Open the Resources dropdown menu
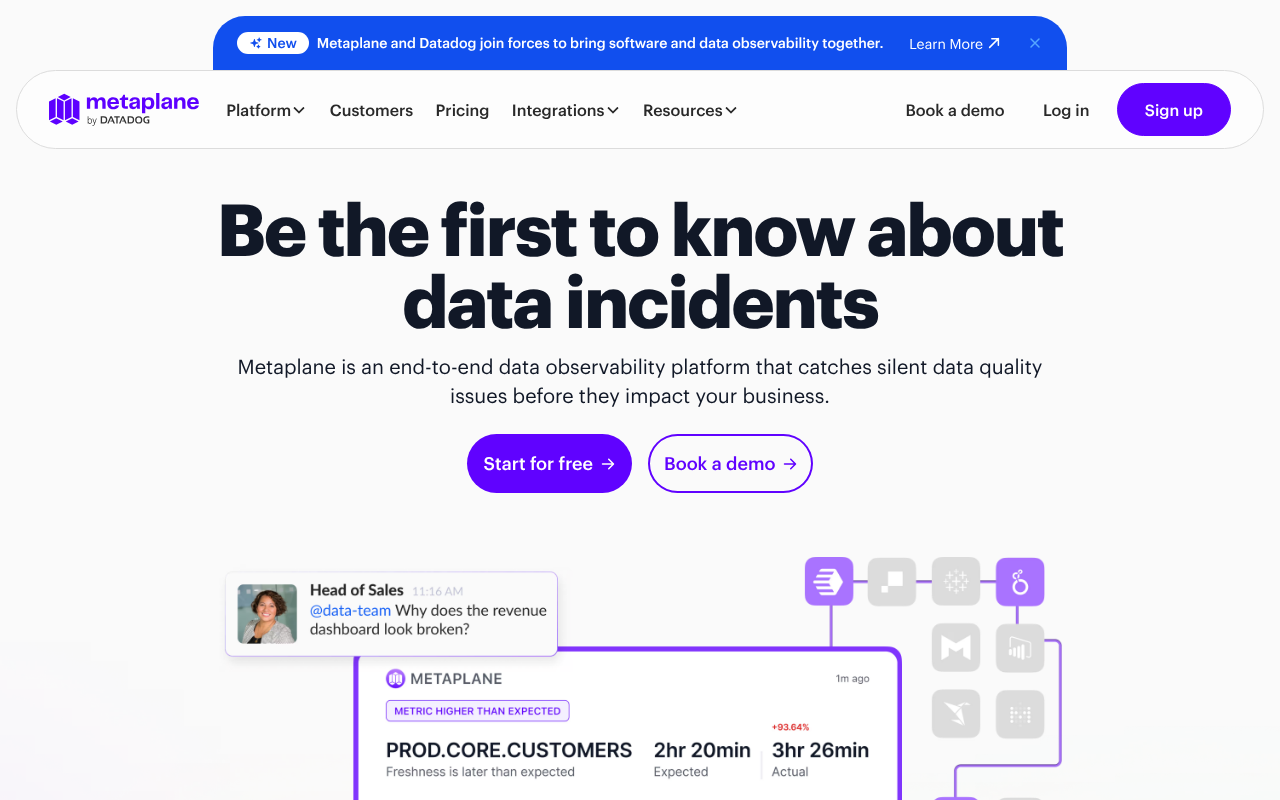The width and height of the screenshot is (1280, 800). click(689, 110)
